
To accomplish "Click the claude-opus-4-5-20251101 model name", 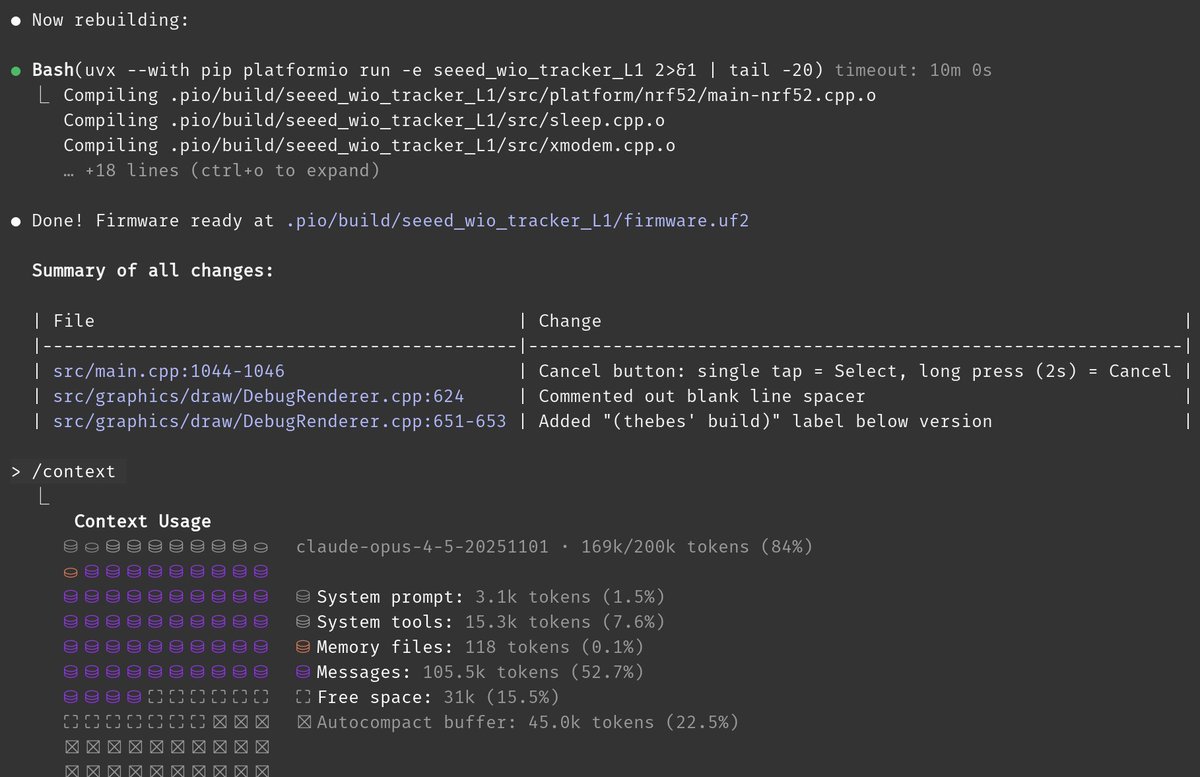I will coord(422,547).
